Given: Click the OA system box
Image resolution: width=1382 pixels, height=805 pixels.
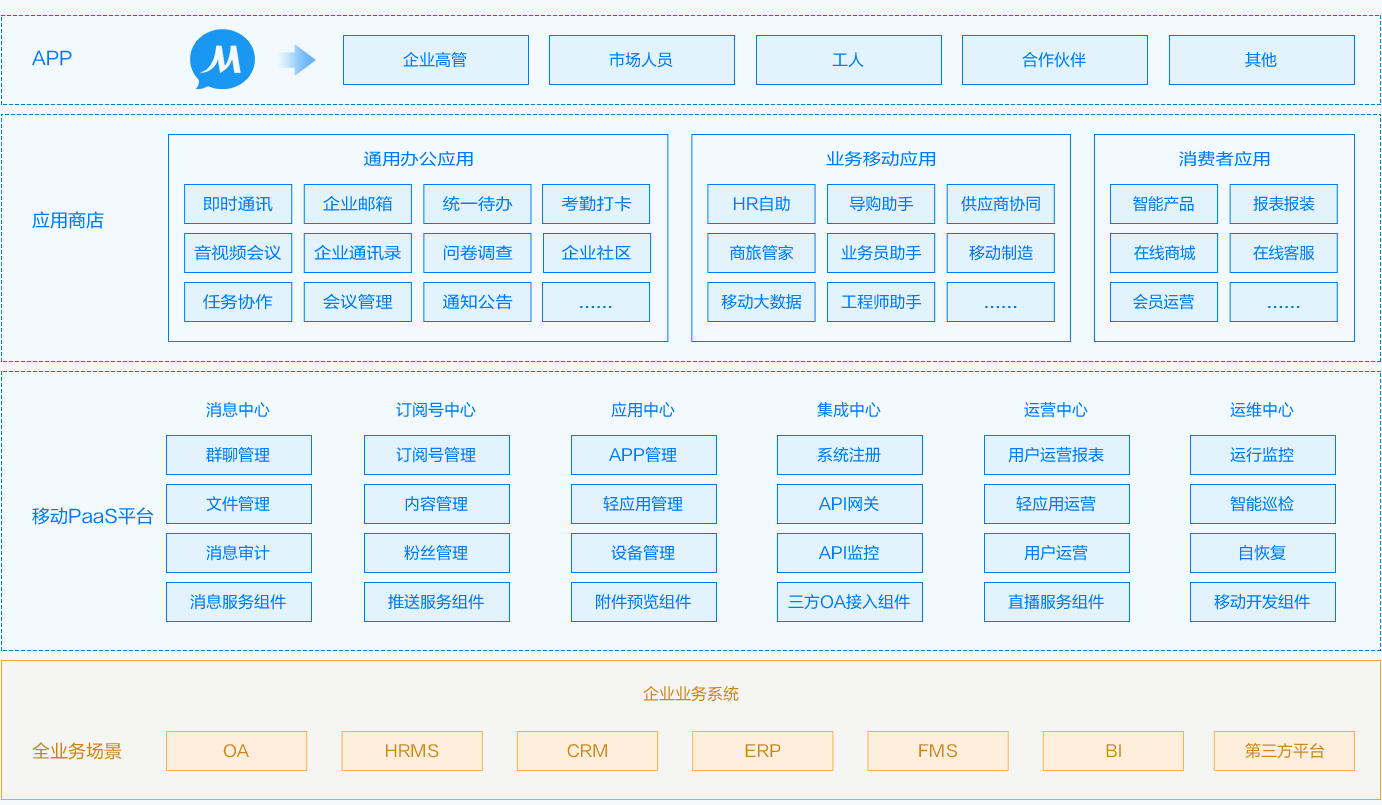Looking at the screenshot, I should click(237, 751).
